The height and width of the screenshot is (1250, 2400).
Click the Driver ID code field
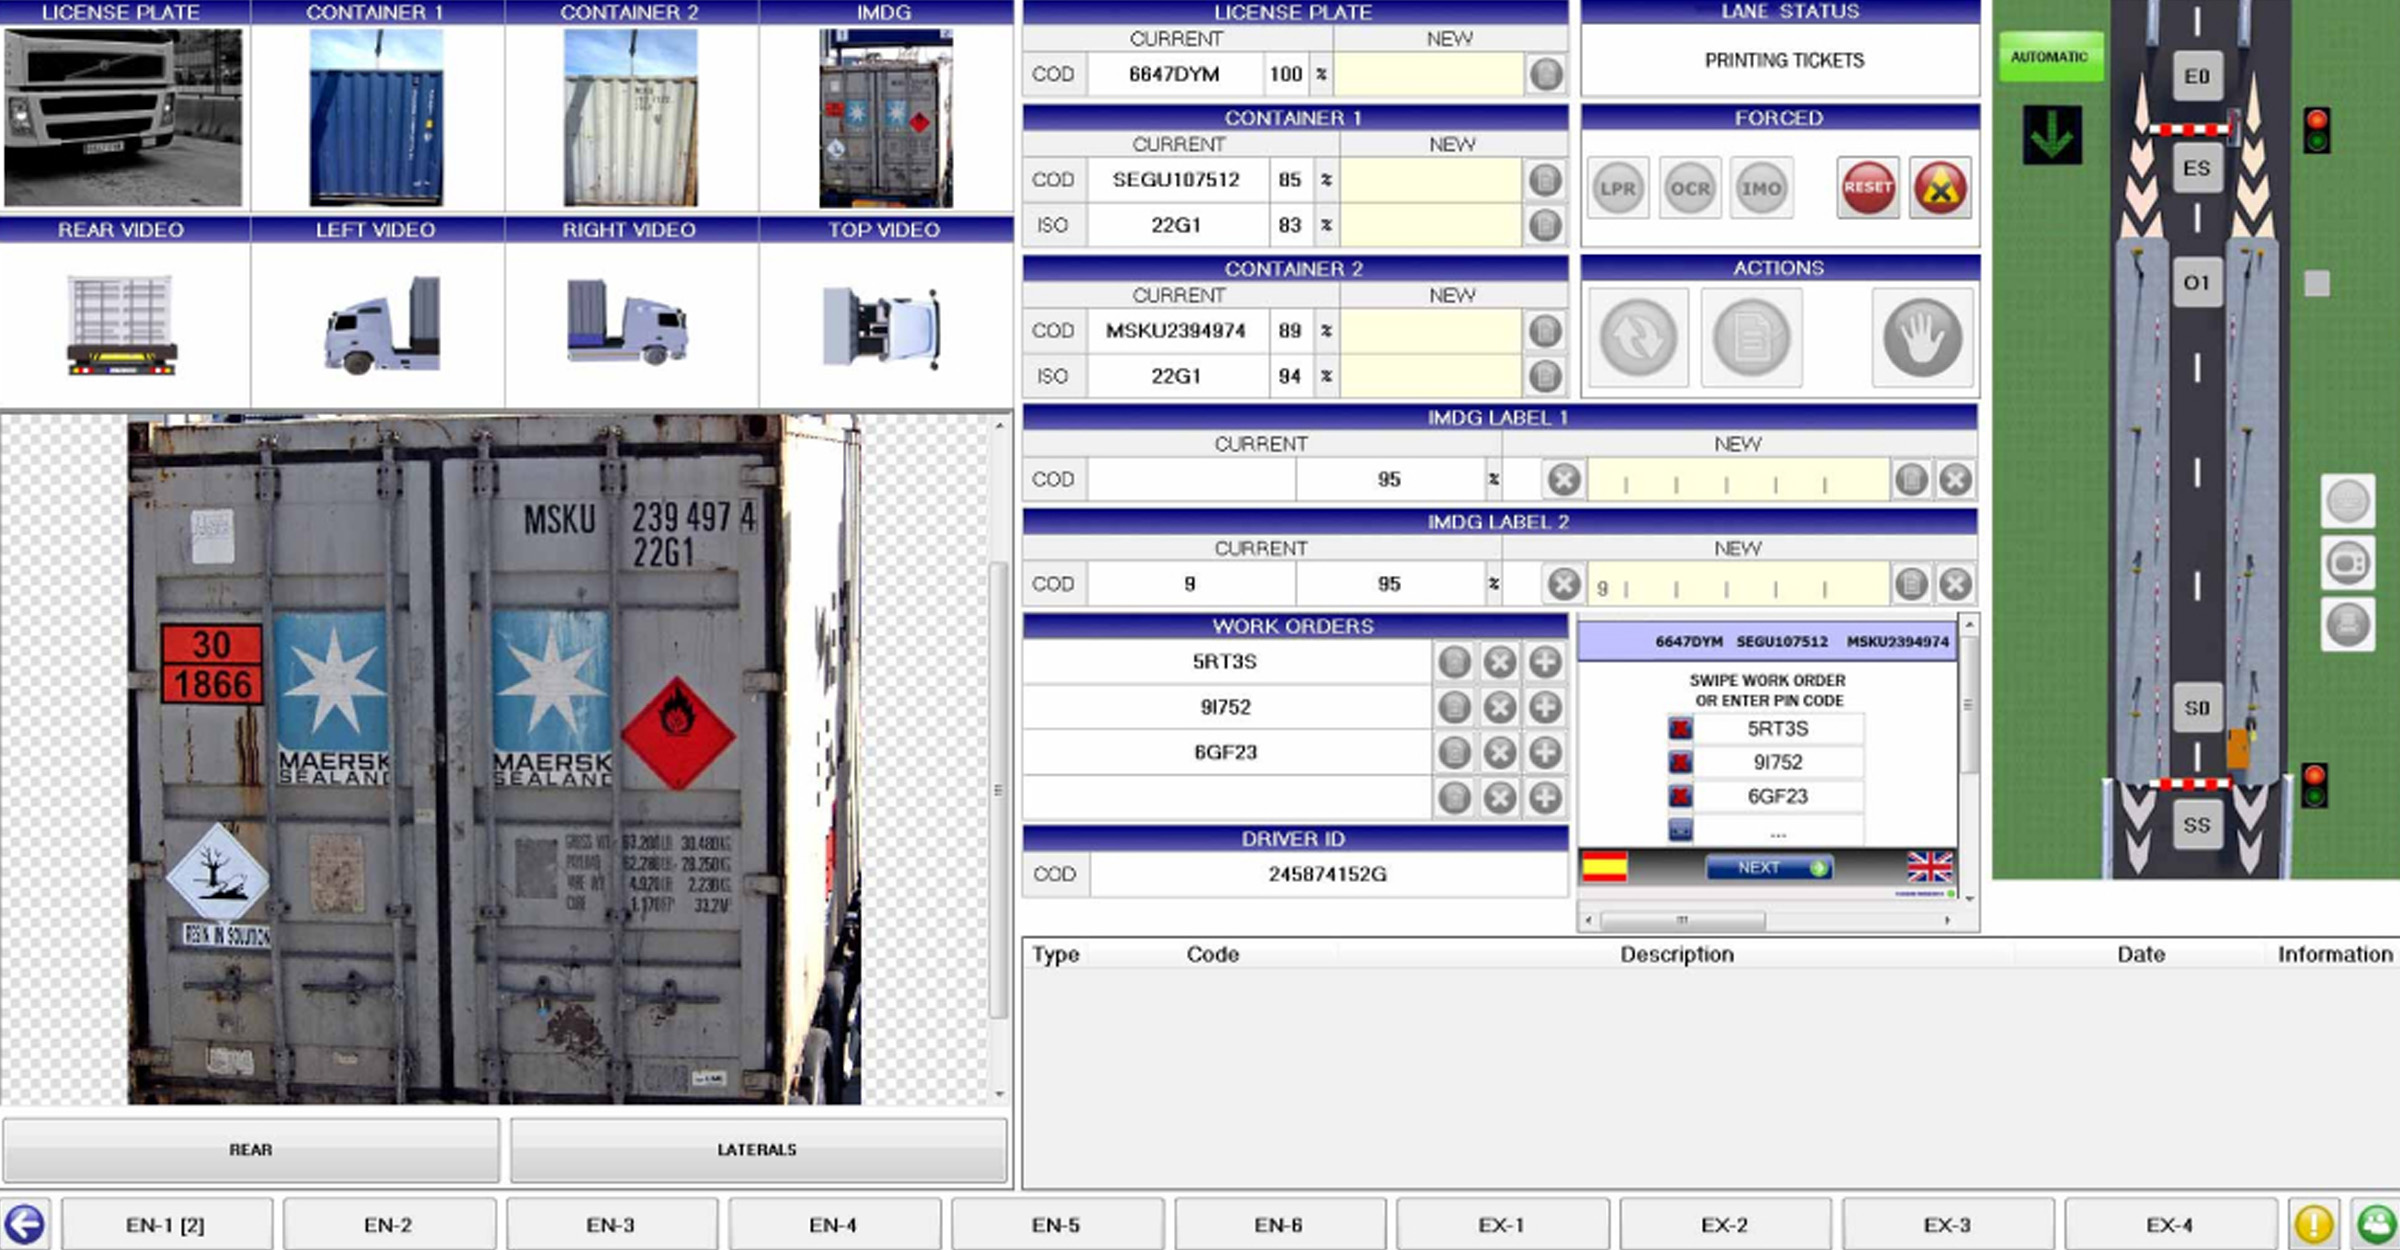pyautogui.click(x=1328, y=874)
